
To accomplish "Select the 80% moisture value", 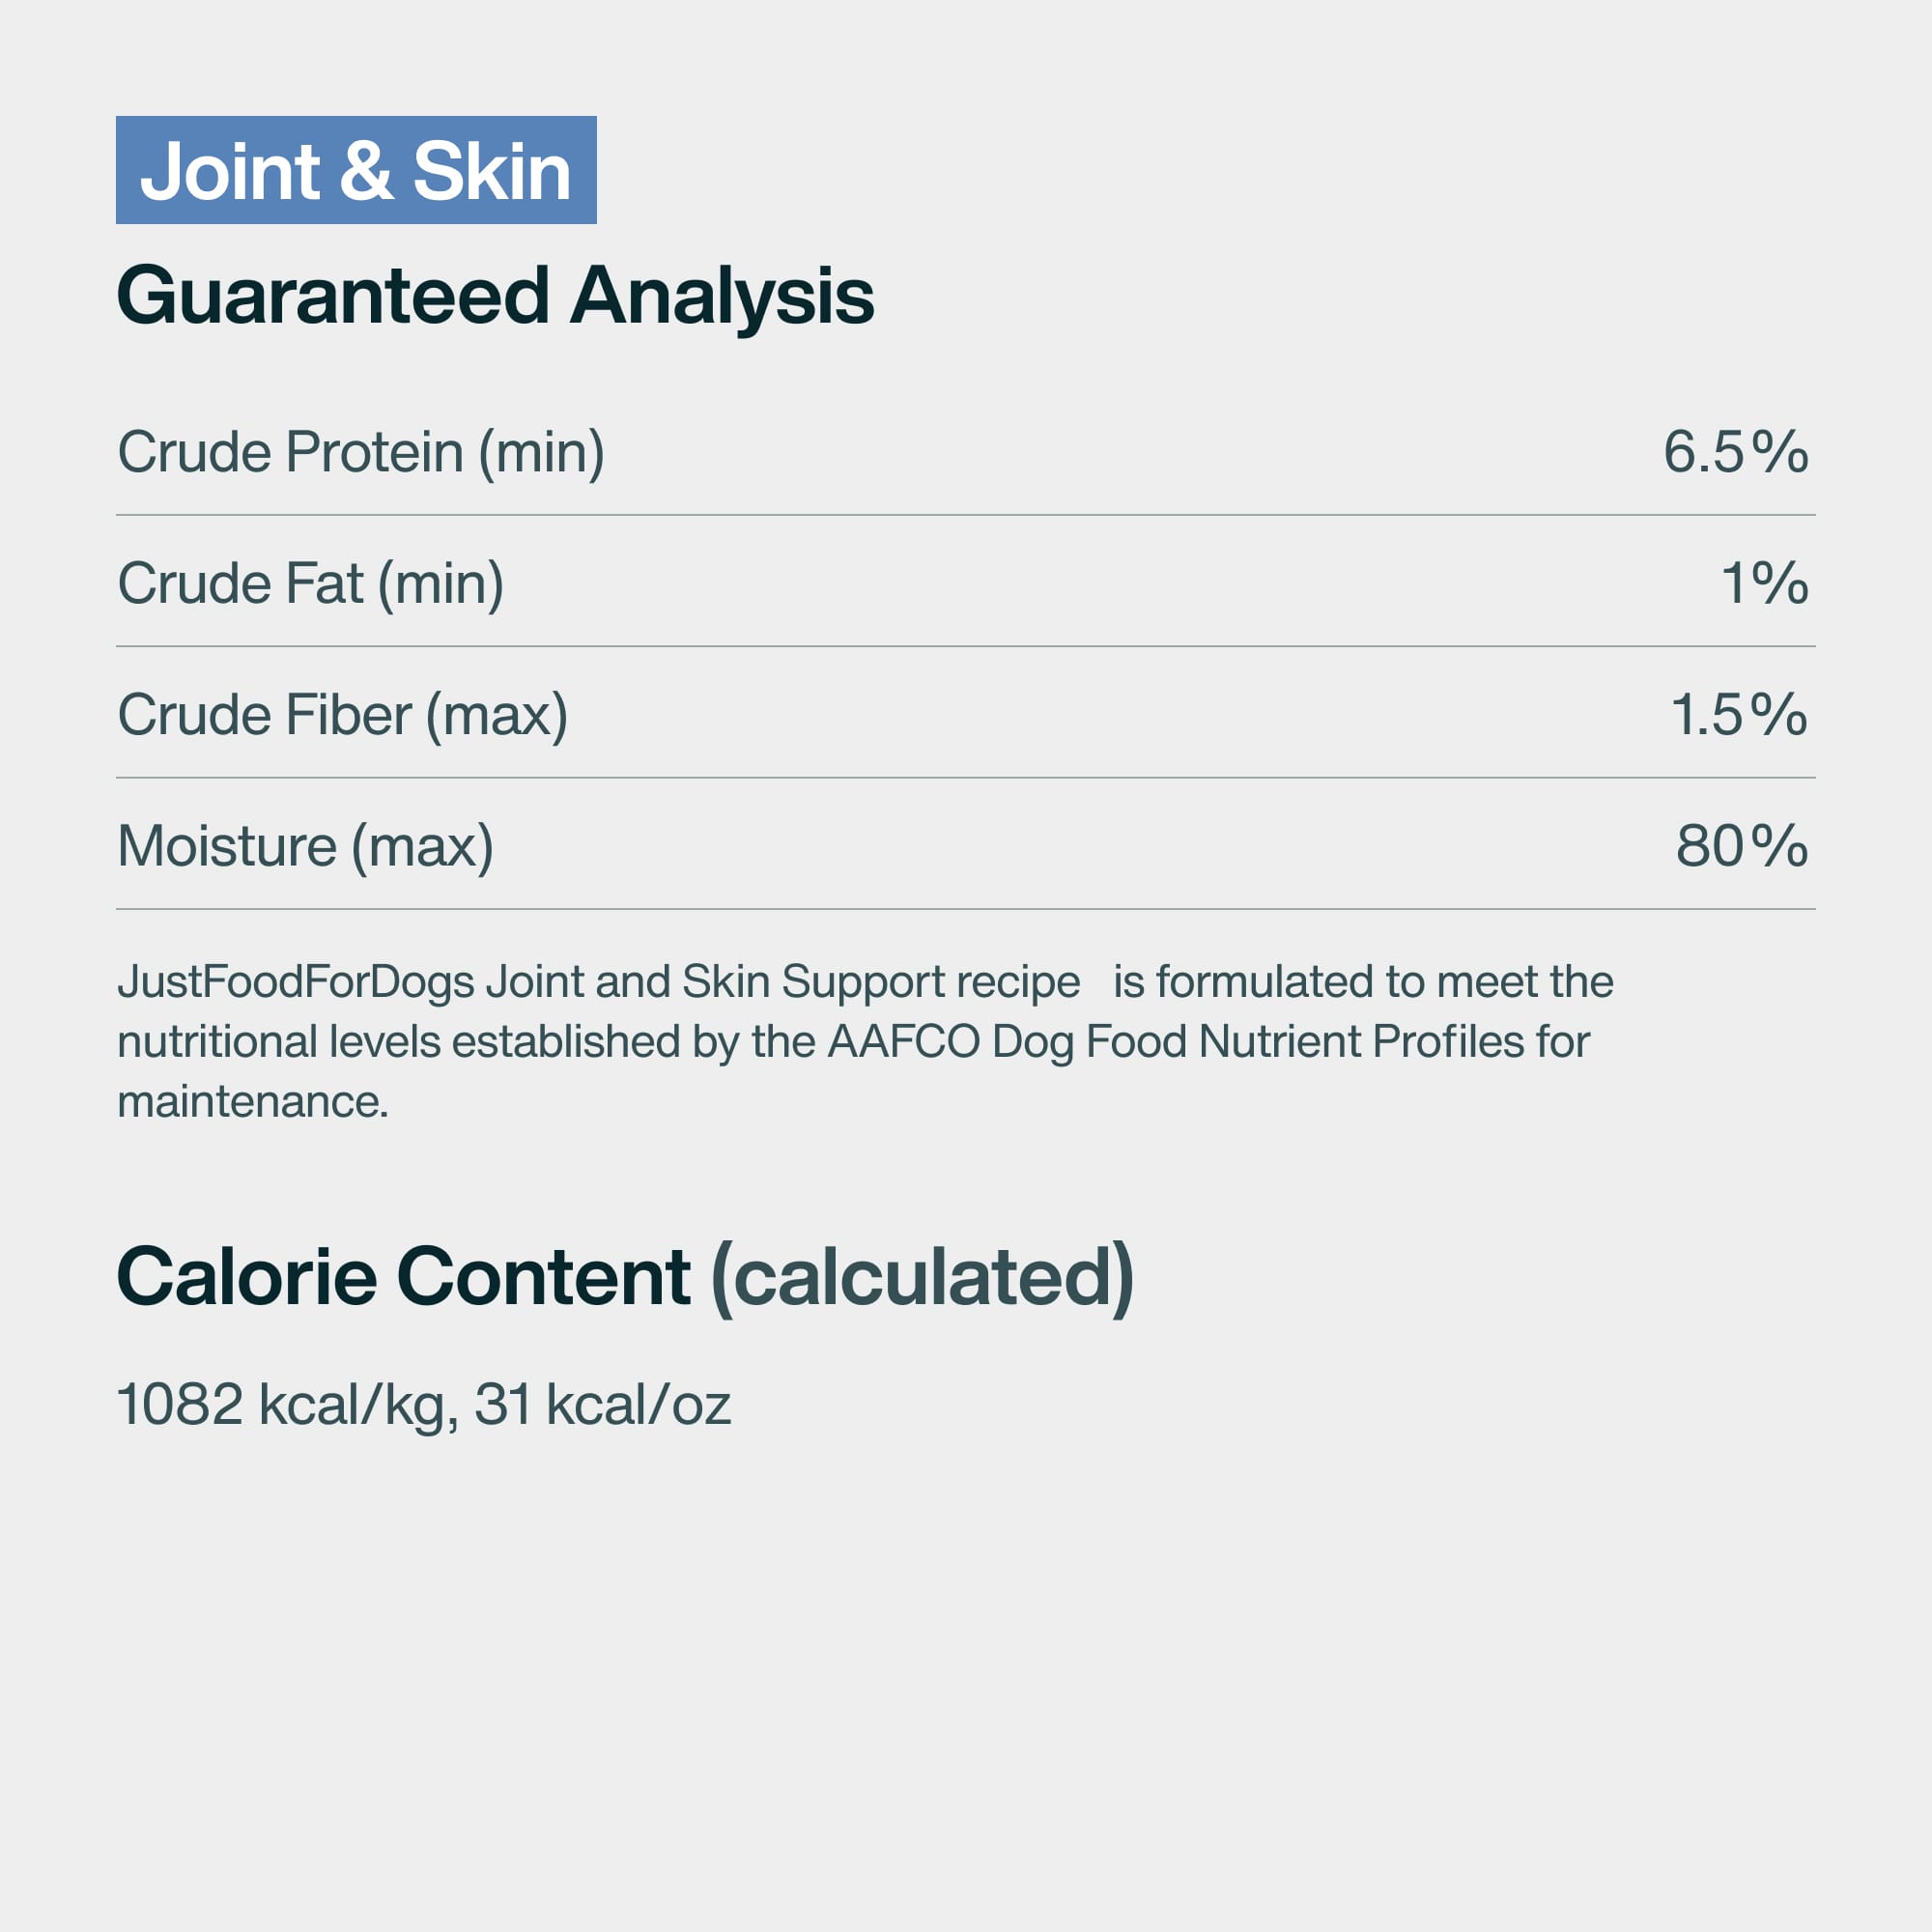I will coord(1742,846).
